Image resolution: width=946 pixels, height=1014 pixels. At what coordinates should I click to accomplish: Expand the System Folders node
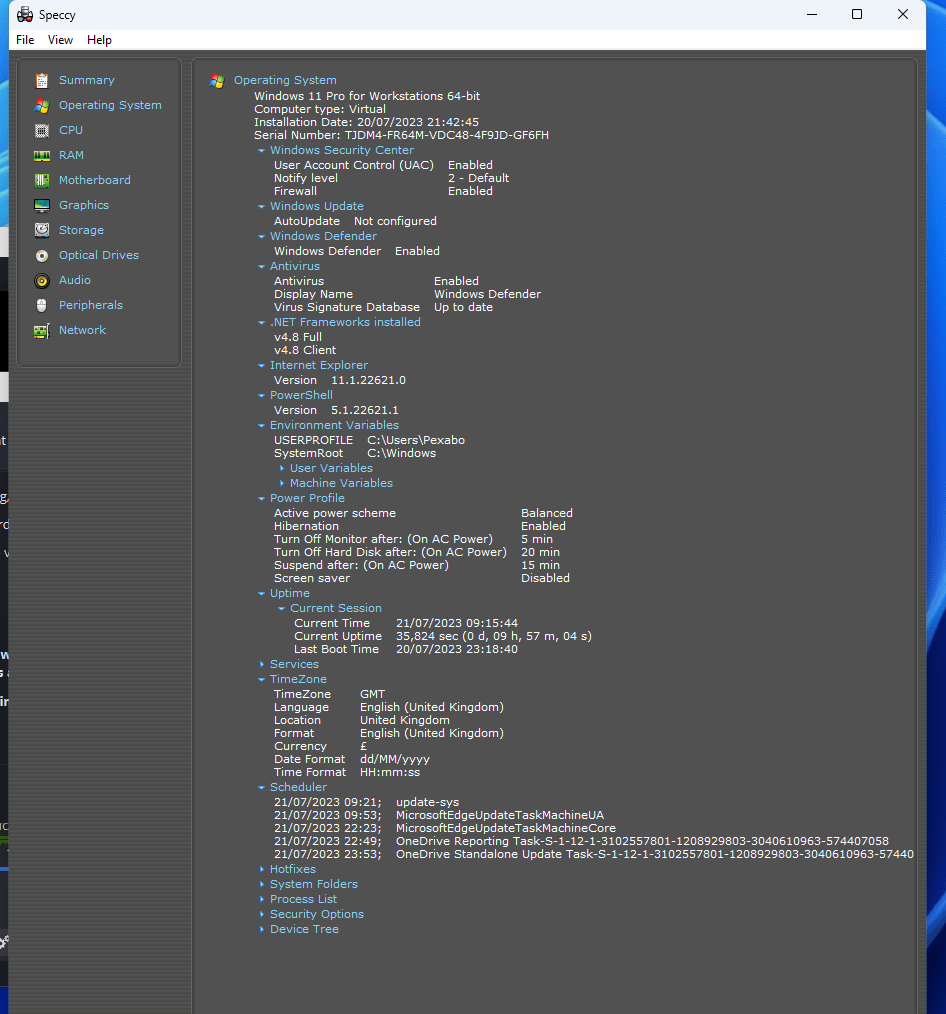pos(261,885)
